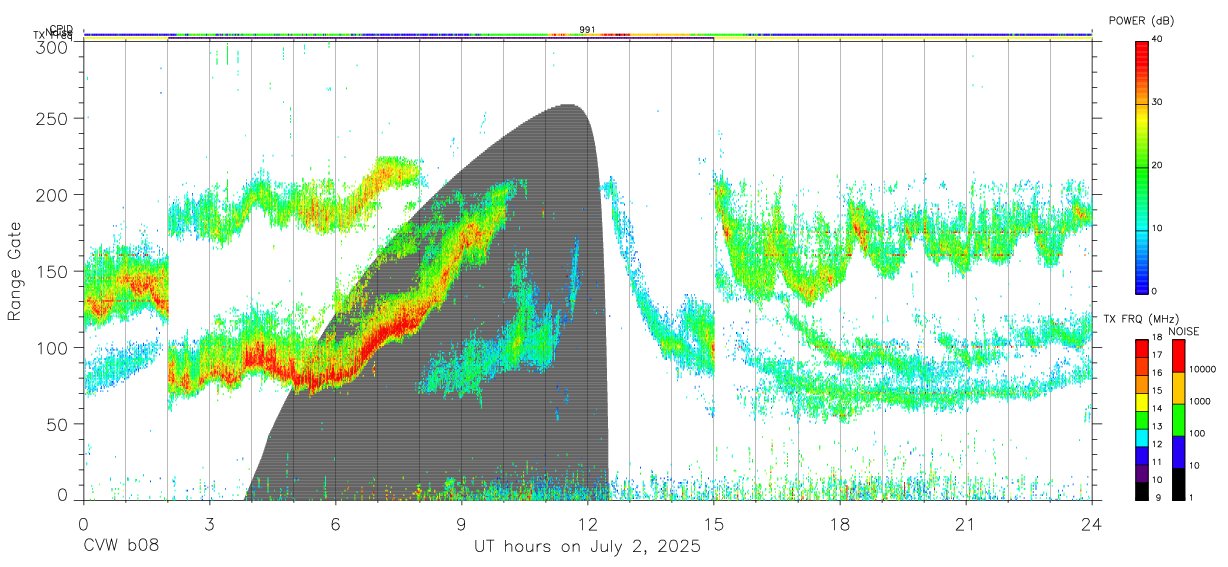Click range gate tick label 150
This screenshot has height=567, width=1228.
(x=53, y=271)
